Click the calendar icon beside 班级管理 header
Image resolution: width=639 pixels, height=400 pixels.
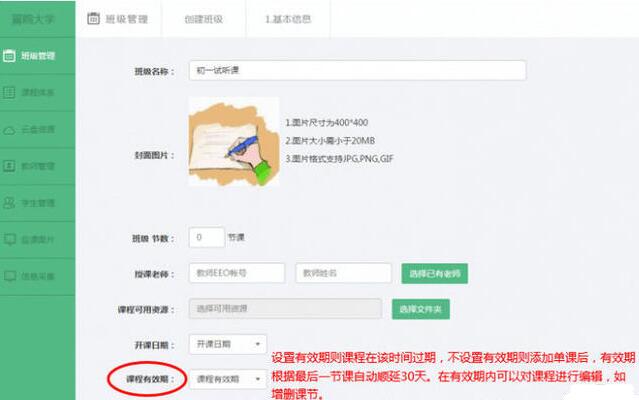pyautogui.click(x=93, y=18)
